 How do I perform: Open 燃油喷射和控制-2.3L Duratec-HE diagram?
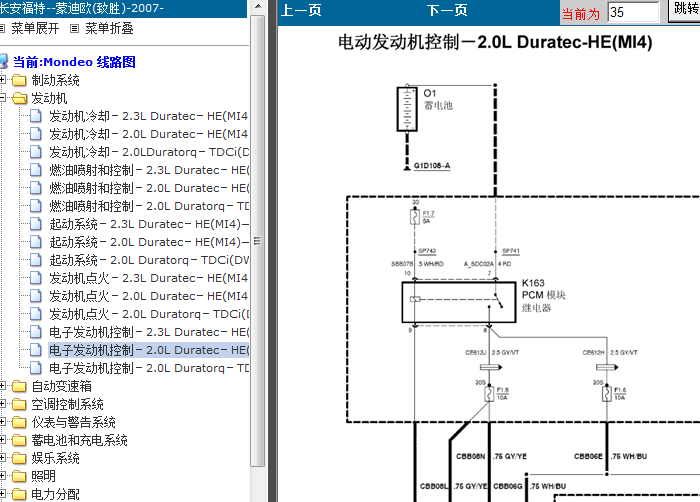[x=149, y=170]
